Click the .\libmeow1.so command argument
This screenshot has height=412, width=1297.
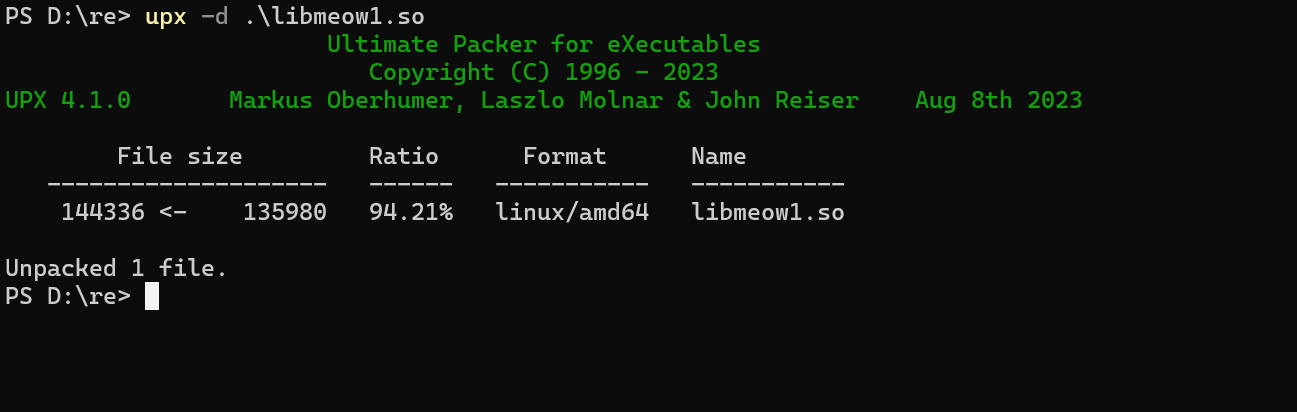[334, 17]
